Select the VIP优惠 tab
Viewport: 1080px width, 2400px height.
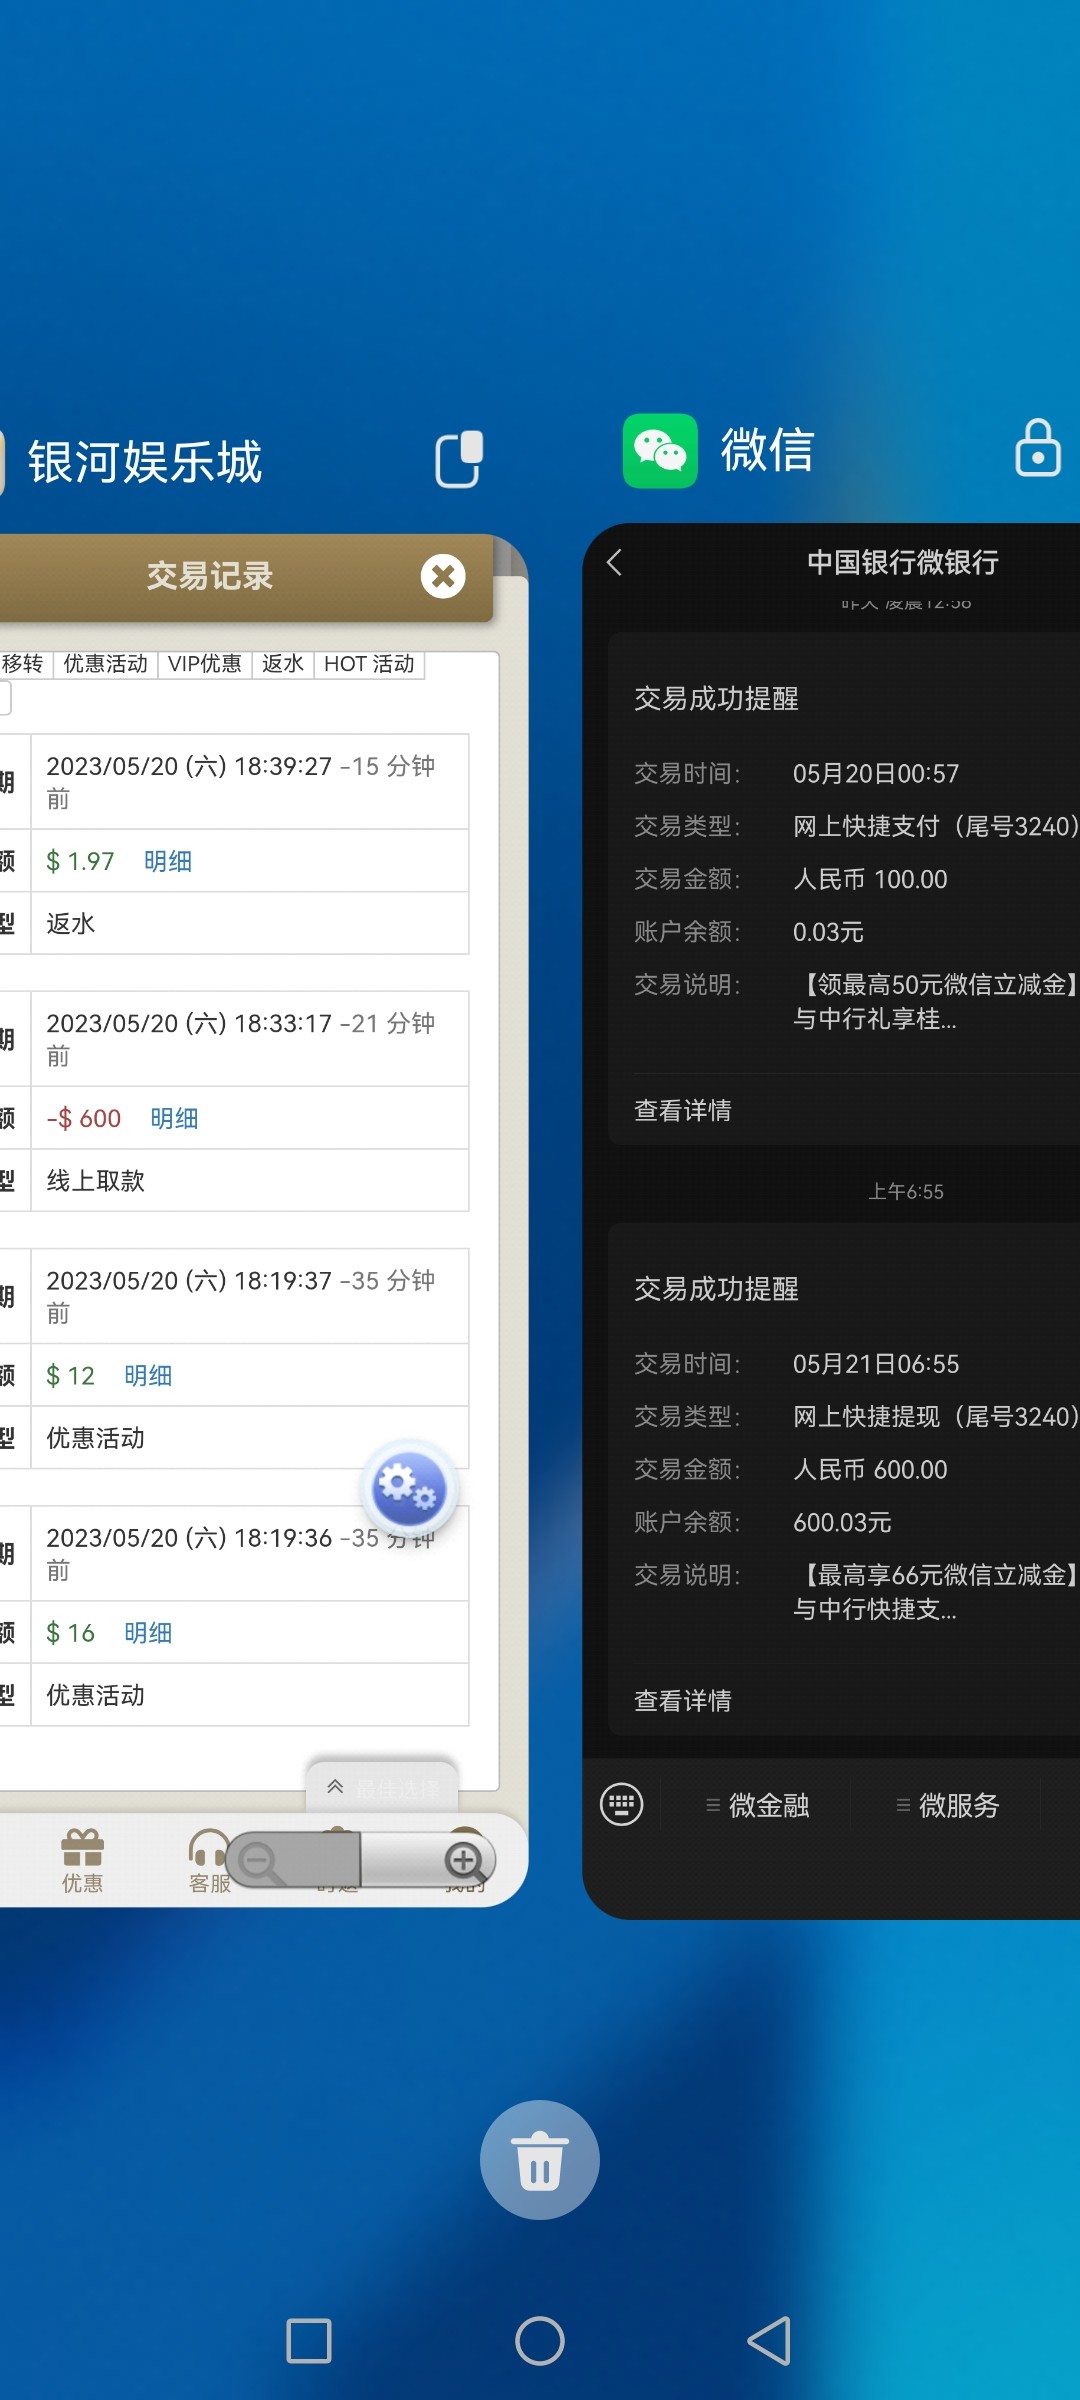tap(204, 664)
